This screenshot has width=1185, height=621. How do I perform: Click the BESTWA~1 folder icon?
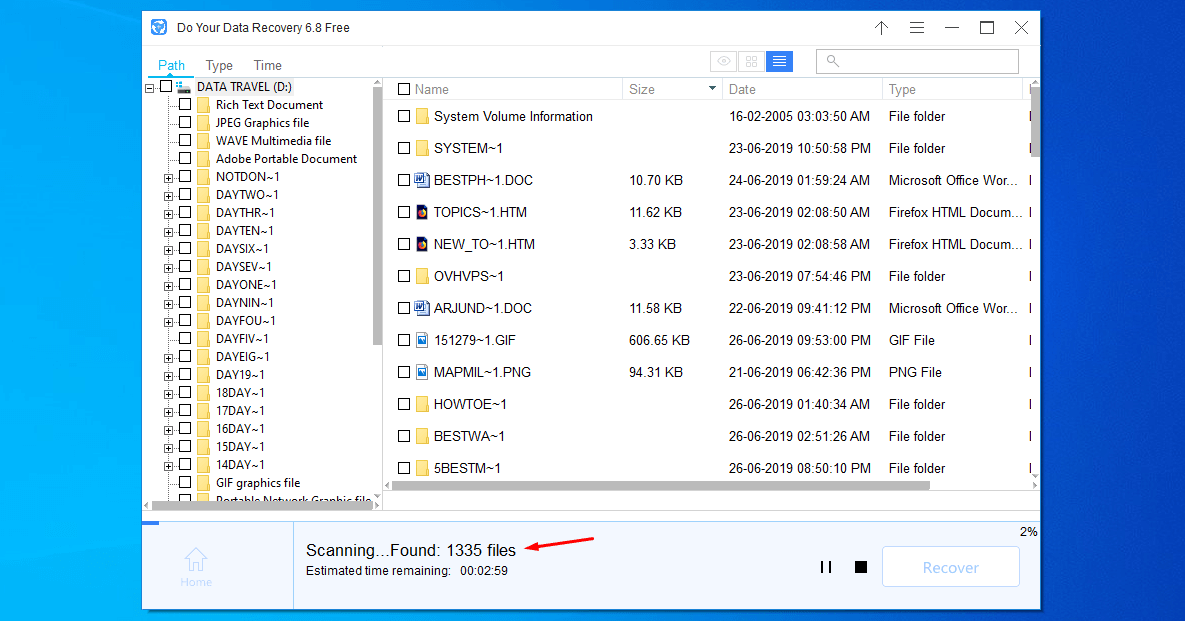(422, 436)
